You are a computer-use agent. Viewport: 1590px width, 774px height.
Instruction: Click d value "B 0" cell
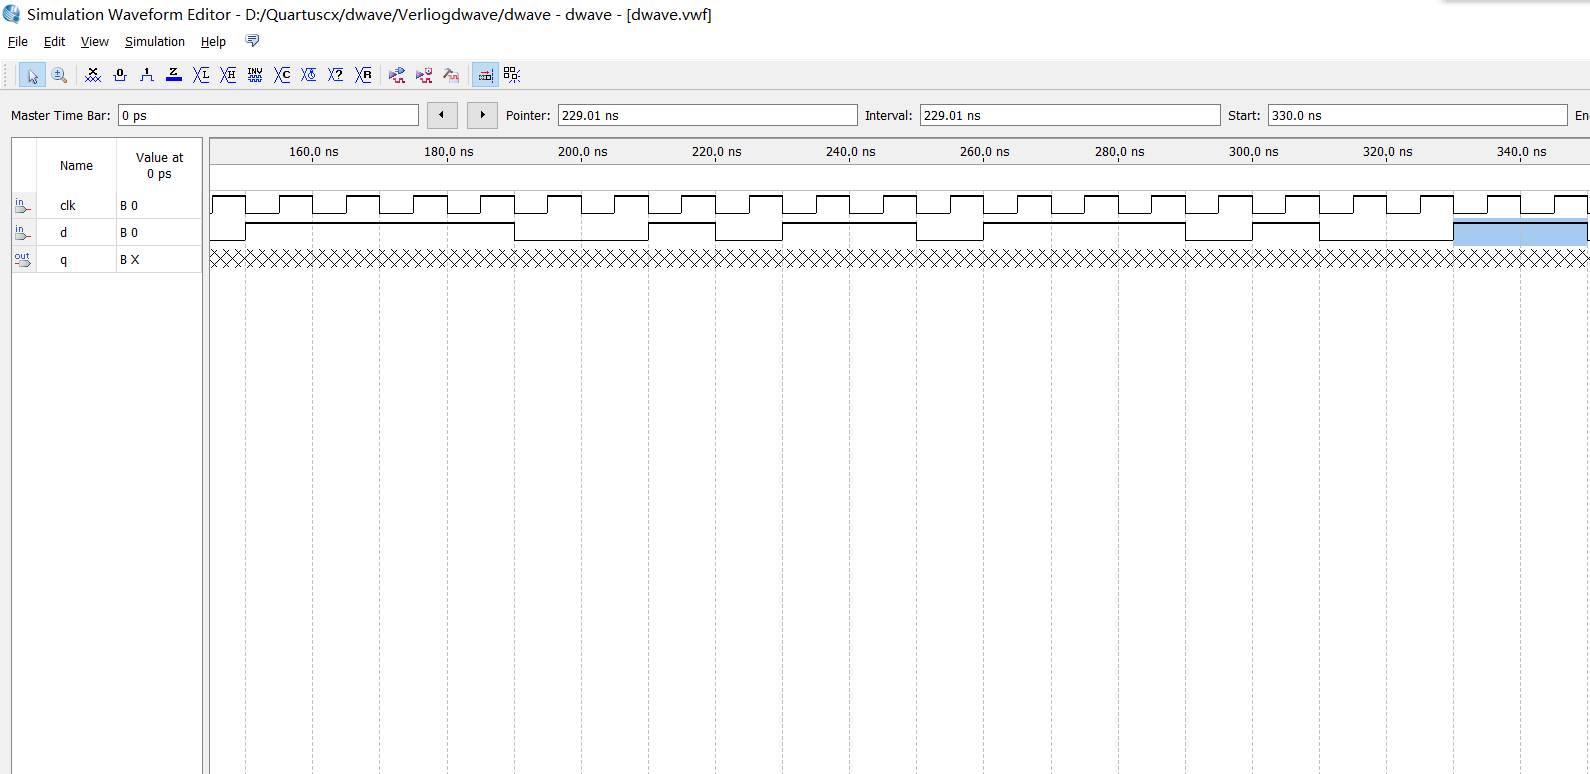[x=159, y=233]
